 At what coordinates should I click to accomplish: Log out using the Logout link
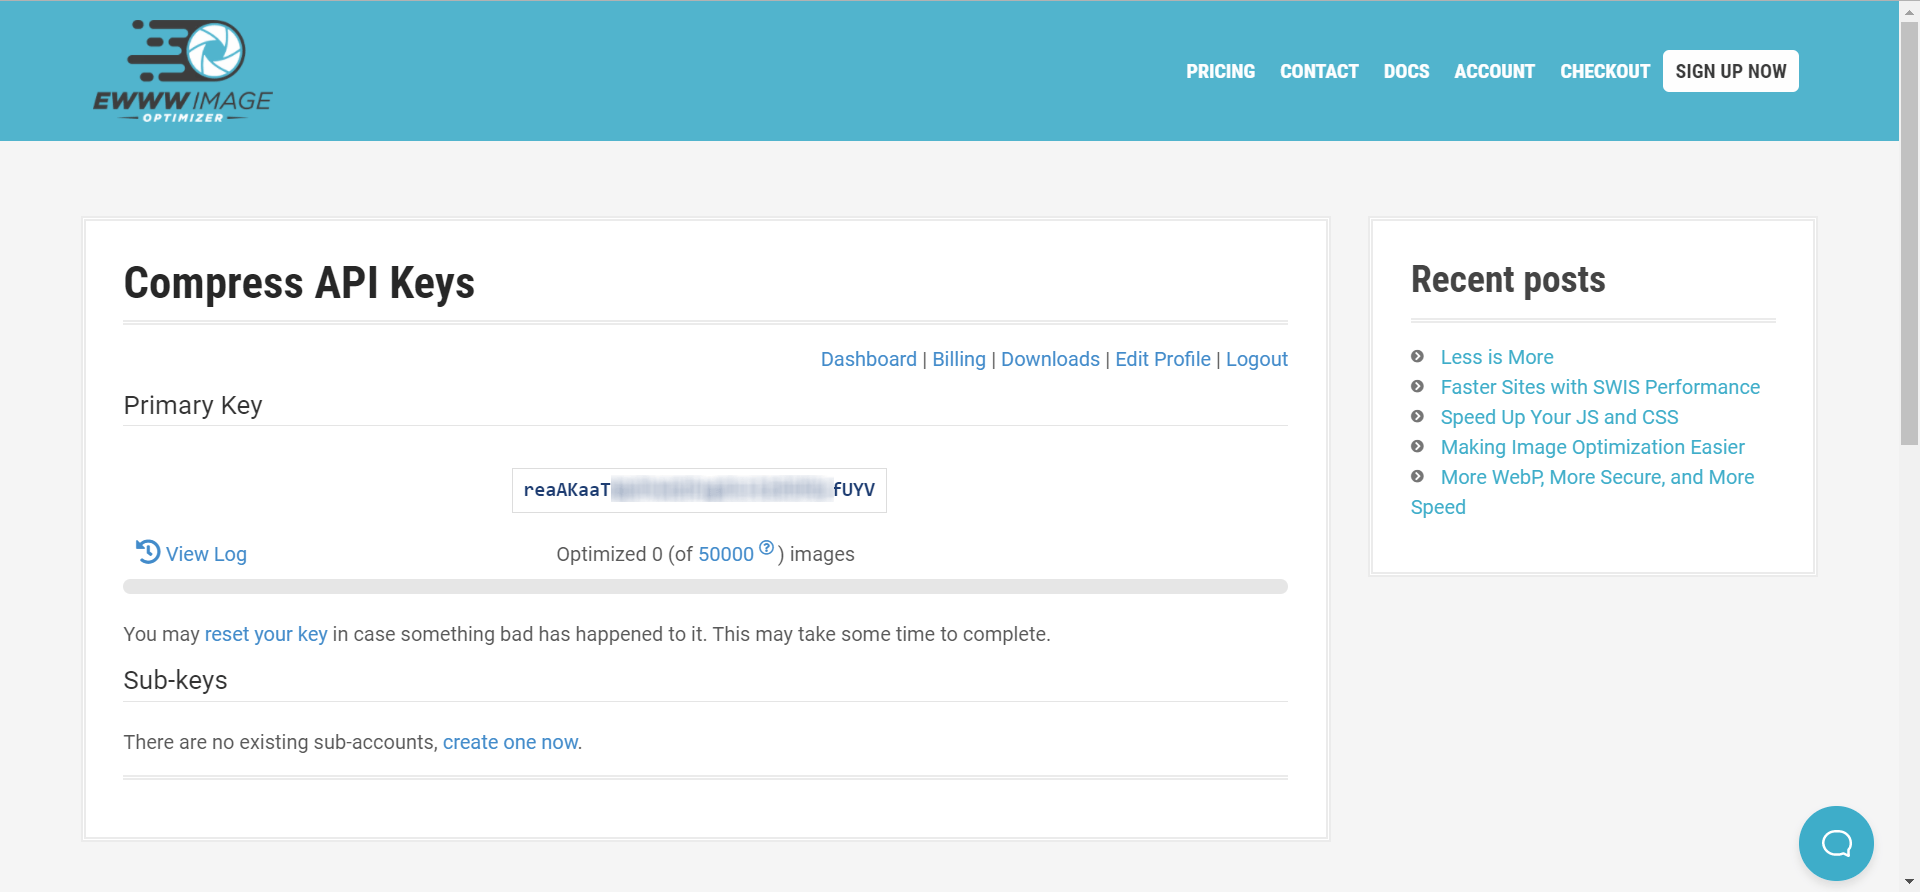[1256, 359]
